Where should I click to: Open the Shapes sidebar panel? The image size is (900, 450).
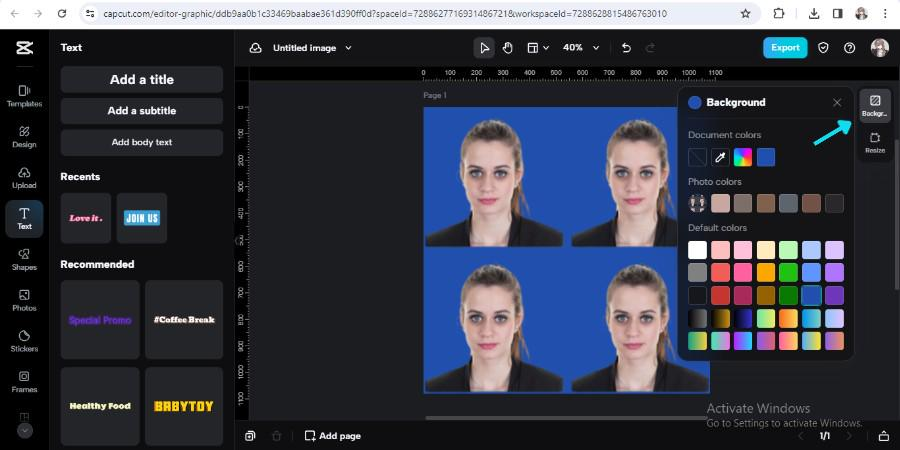coord(24,260)
